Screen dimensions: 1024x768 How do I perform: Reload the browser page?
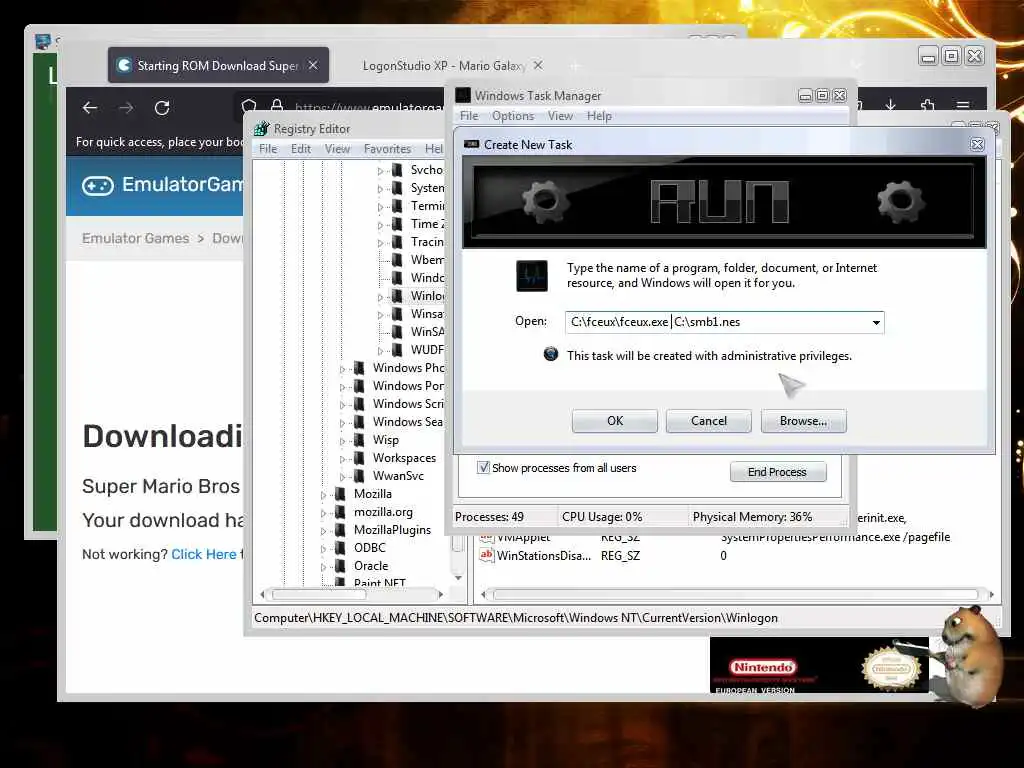(x=162, y=108)
